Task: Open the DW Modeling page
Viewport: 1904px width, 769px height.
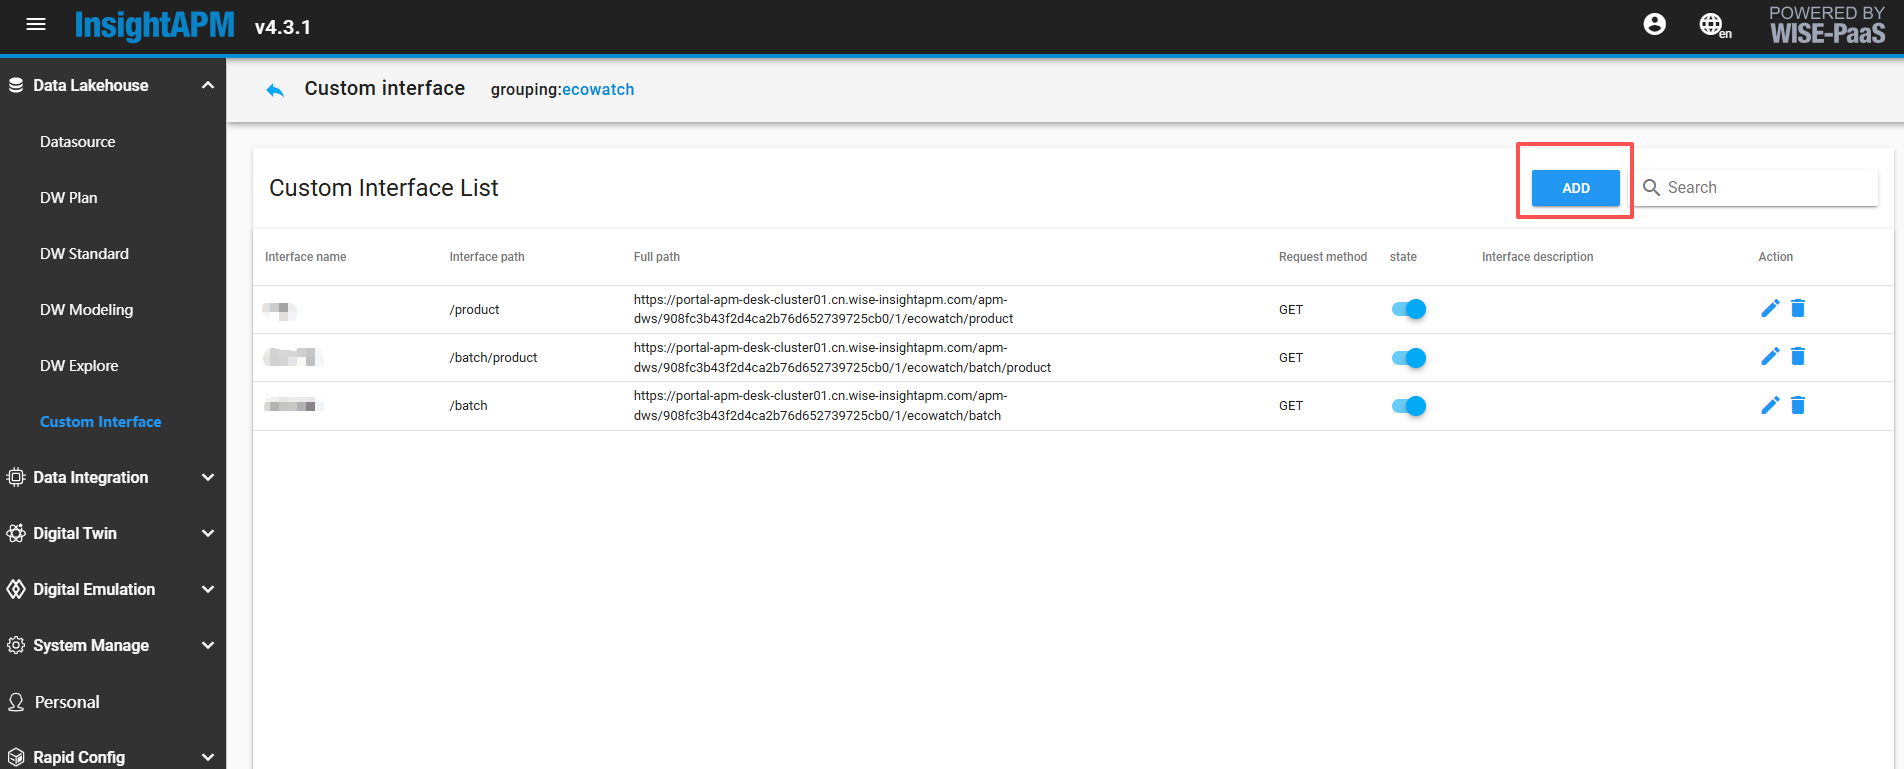Action: 86,310
